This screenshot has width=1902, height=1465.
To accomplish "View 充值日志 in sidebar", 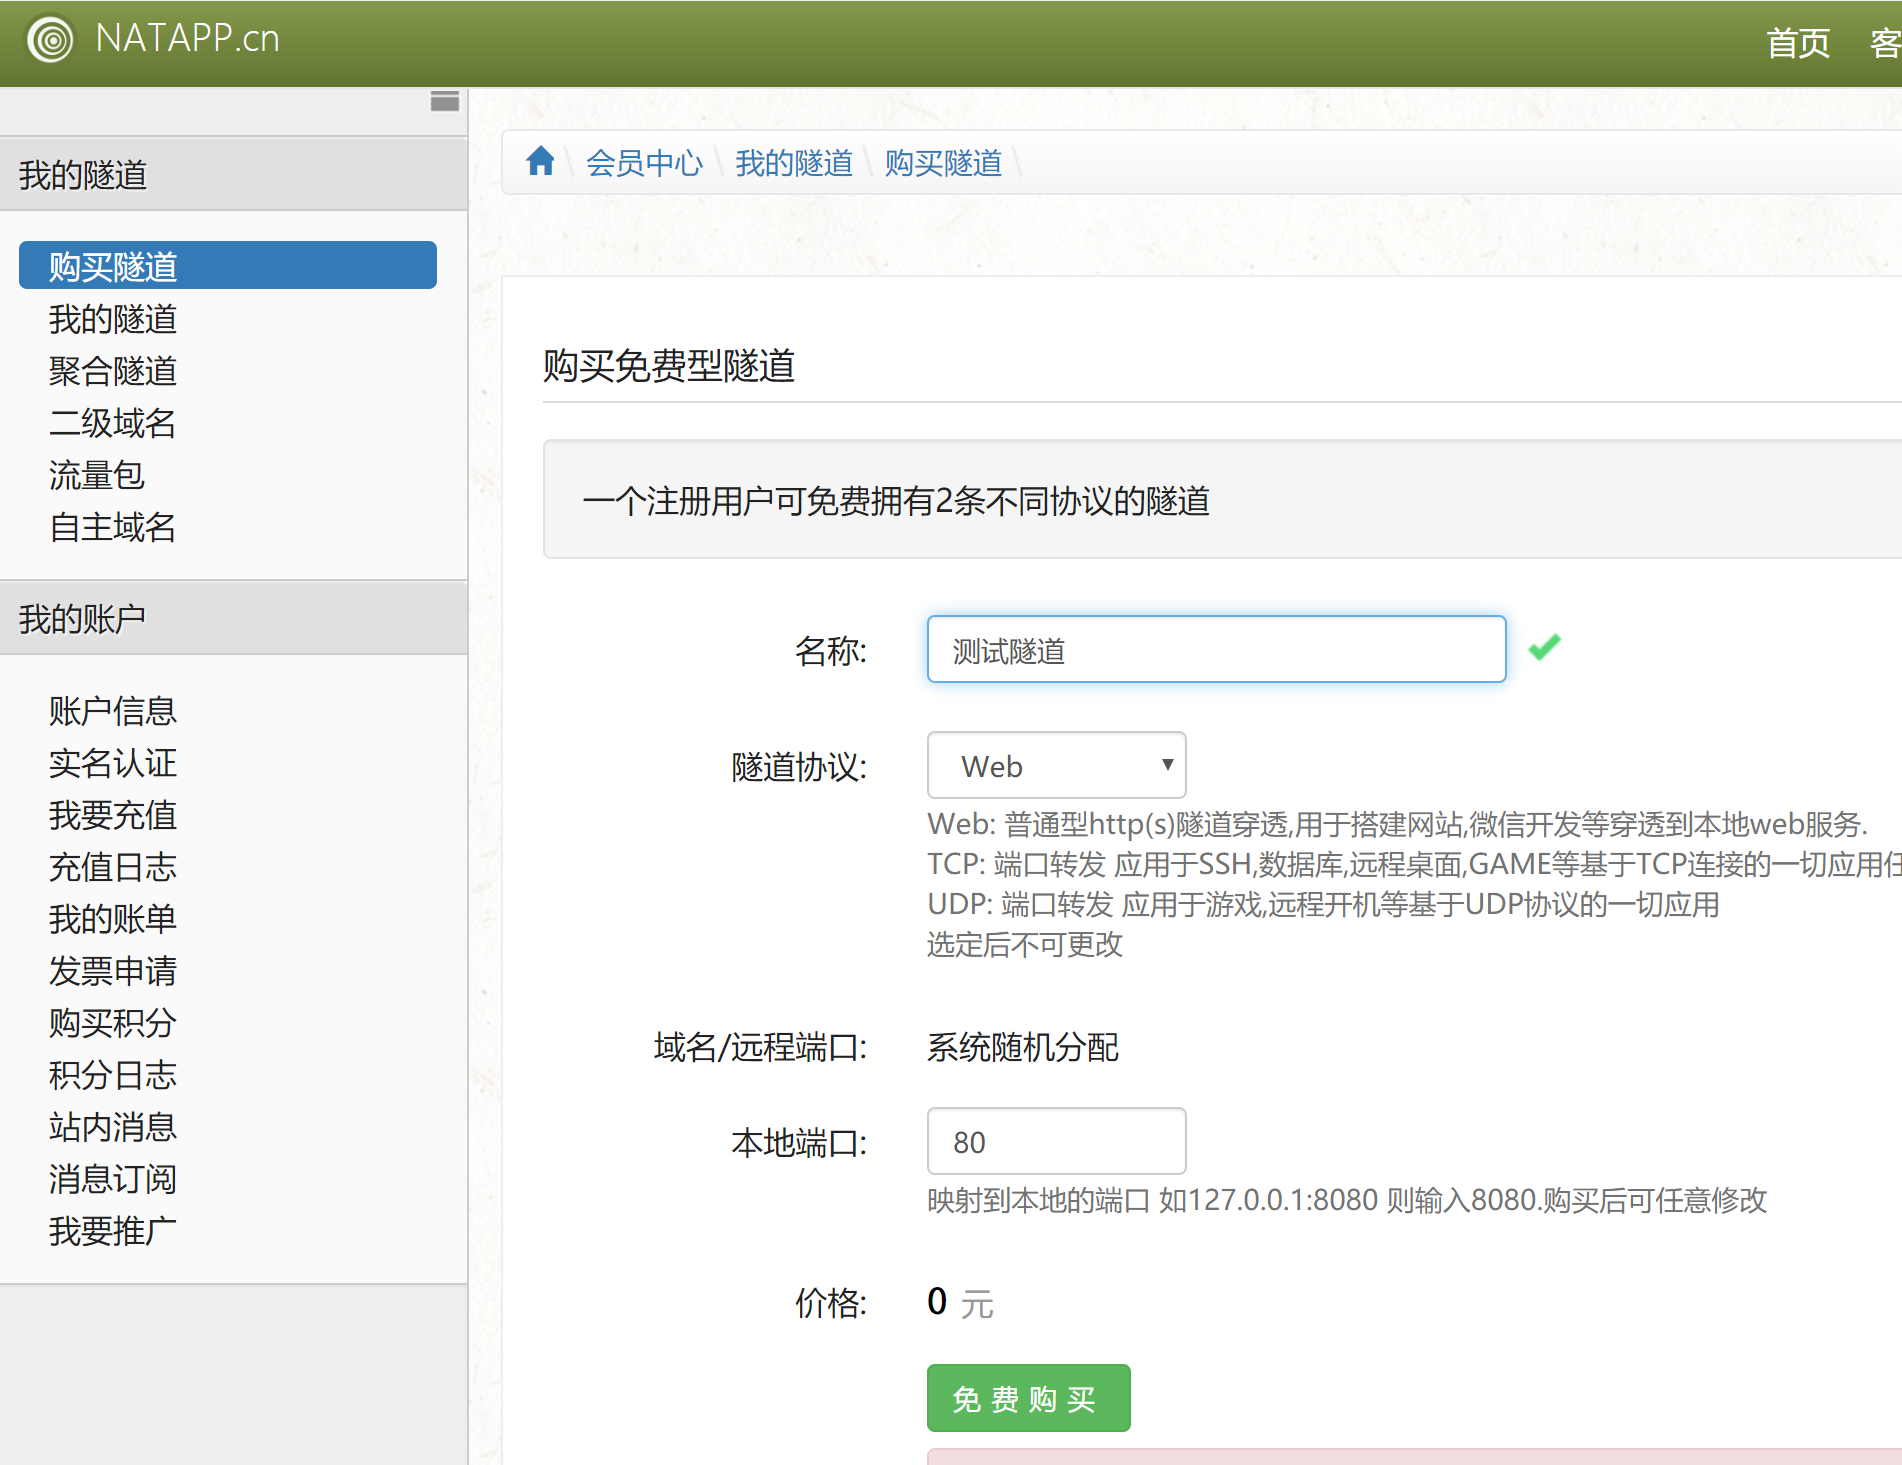I will click(113, 867).
